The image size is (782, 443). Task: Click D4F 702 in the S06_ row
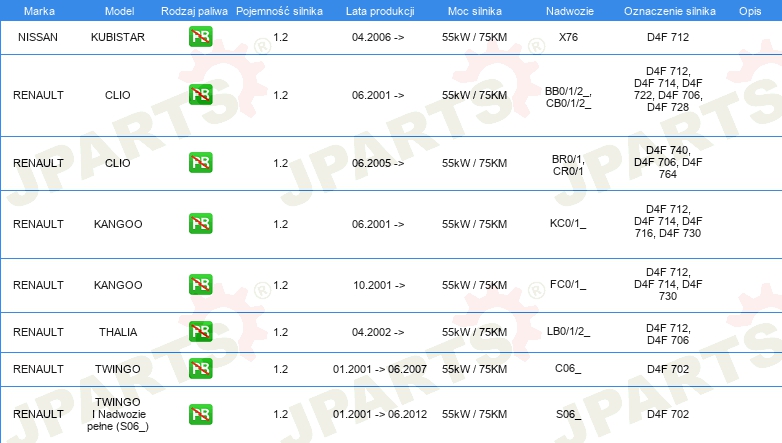coord(668,414)
